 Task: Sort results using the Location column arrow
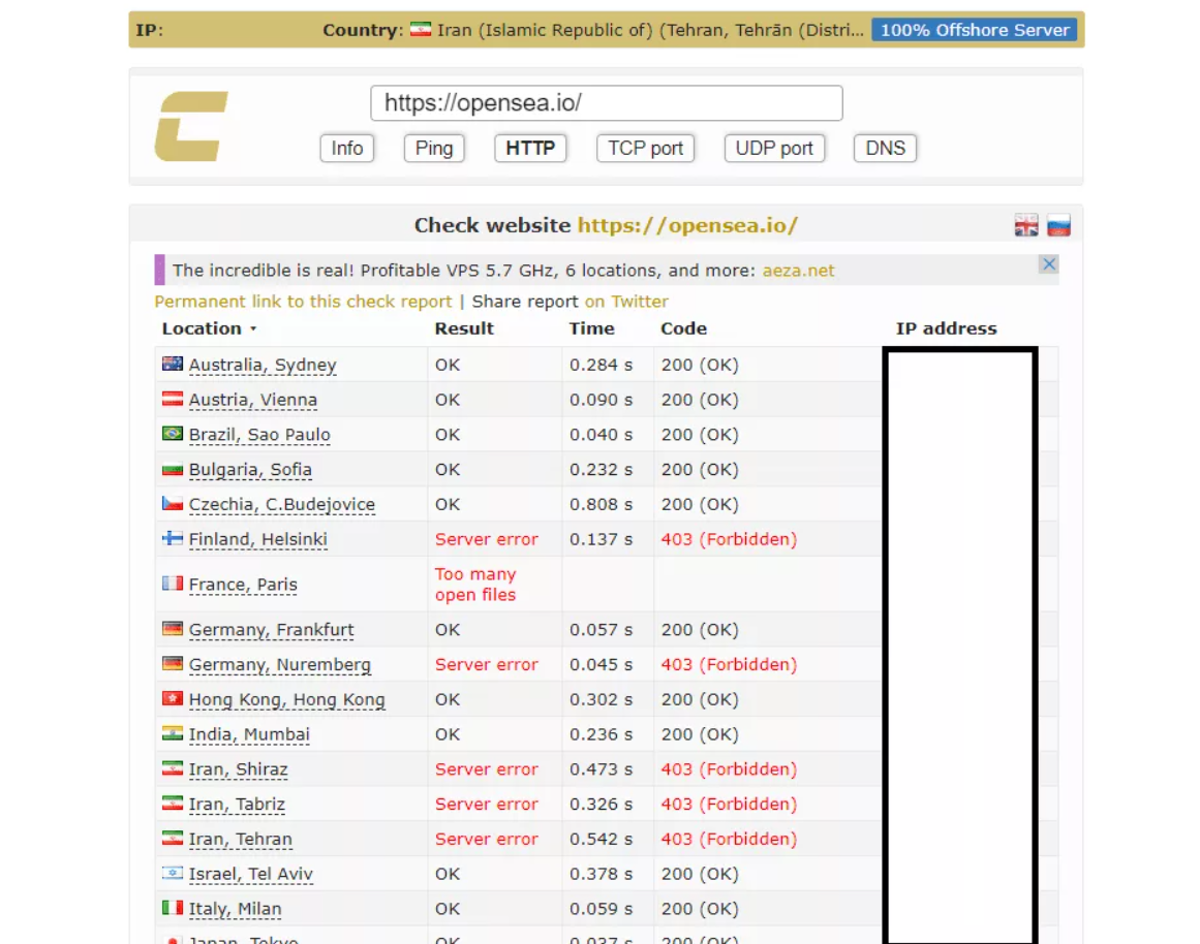click(x=253, y=329)
